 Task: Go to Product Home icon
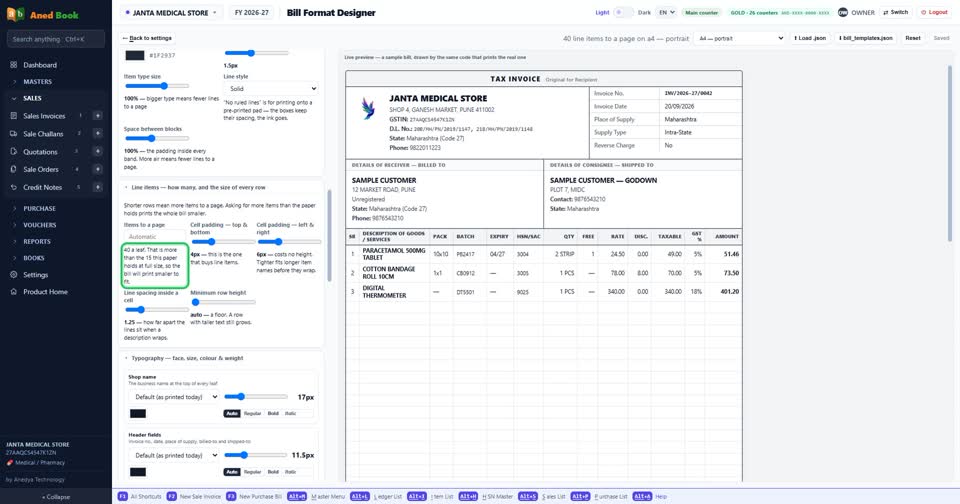[x=13, y=291]
